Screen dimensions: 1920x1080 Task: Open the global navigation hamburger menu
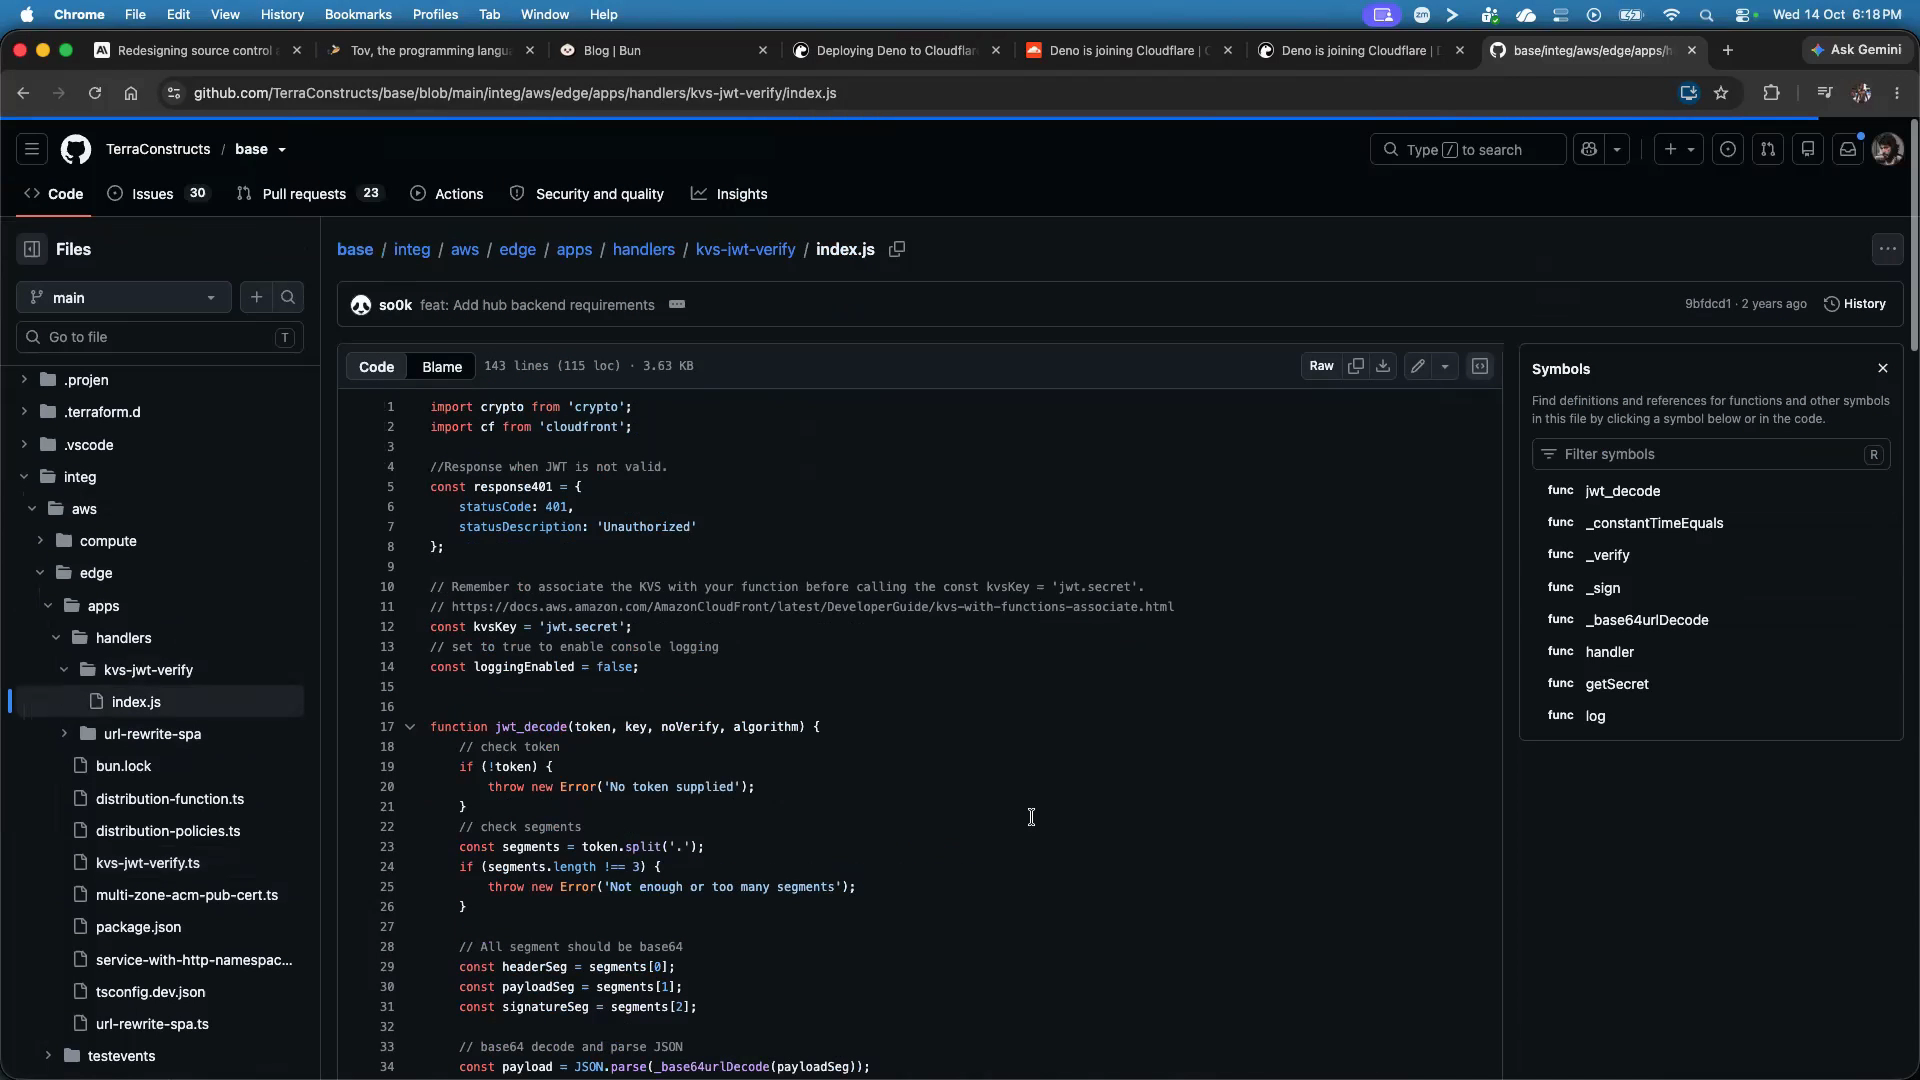[32, 150]
